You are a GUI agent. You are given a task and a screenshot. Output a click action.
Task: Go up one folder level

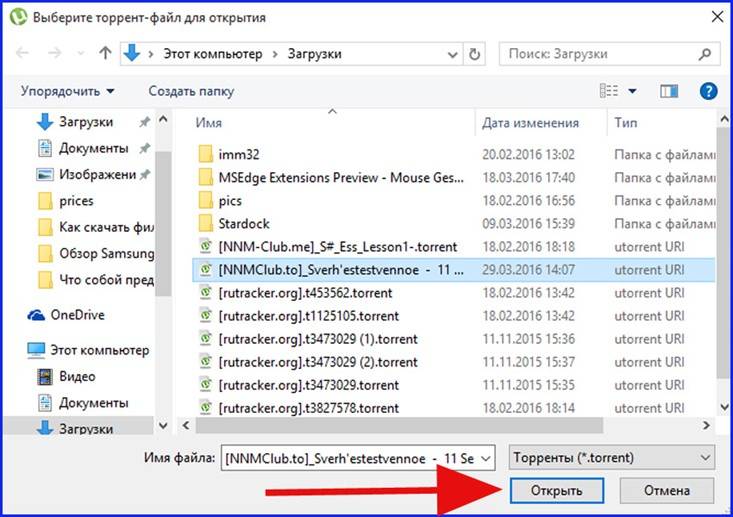coord(105,53)
